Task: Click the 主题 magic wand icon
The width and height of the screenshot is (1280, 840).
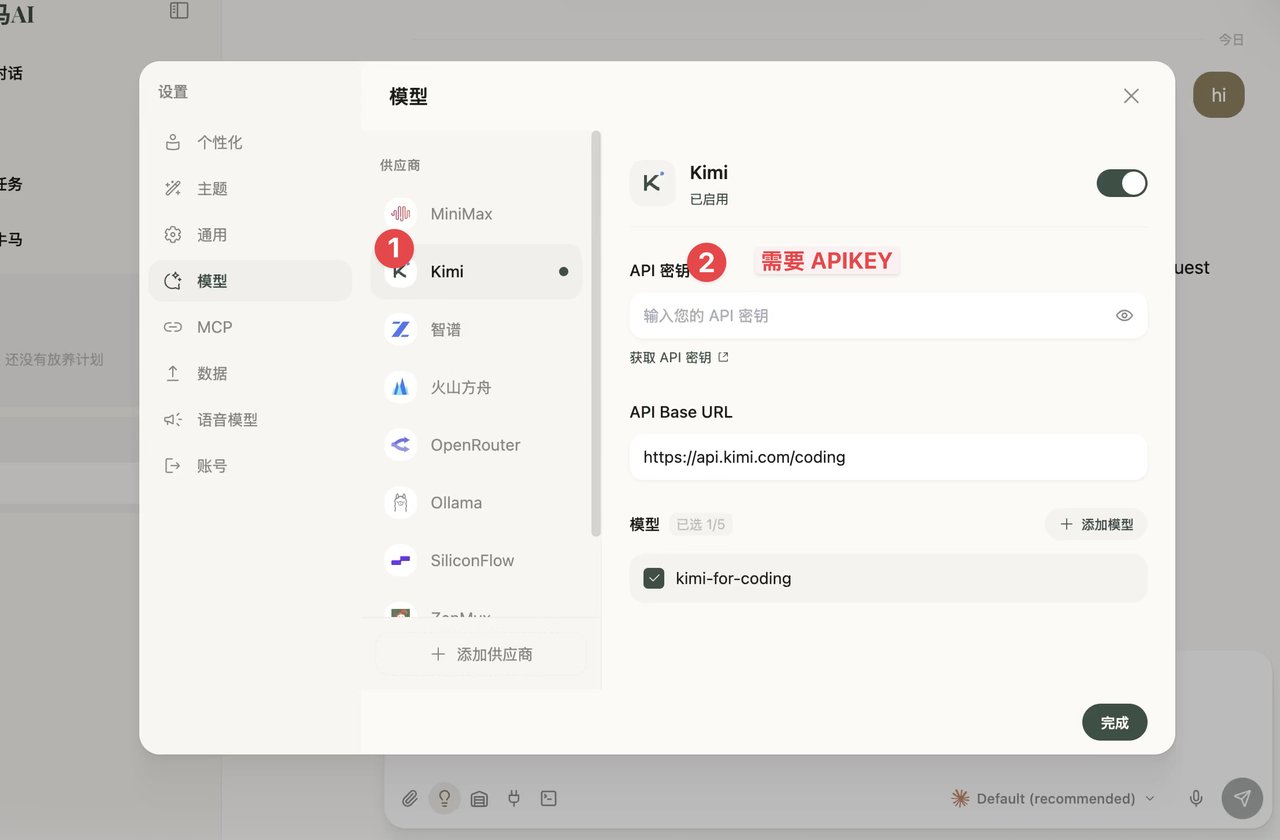Action: 173,188
